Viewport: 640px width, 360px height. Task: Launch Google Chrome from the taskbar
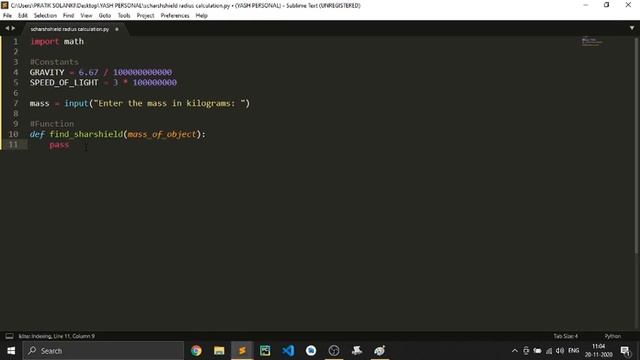[196, 351]
